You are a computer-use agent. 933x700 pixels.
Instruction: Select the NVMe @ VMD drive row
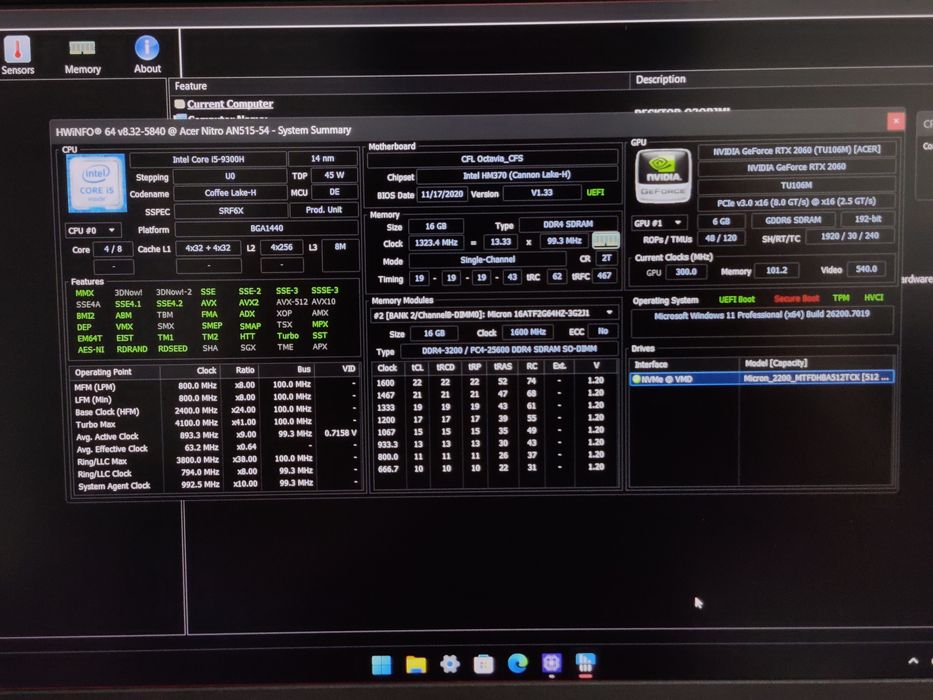coord(761,378)
